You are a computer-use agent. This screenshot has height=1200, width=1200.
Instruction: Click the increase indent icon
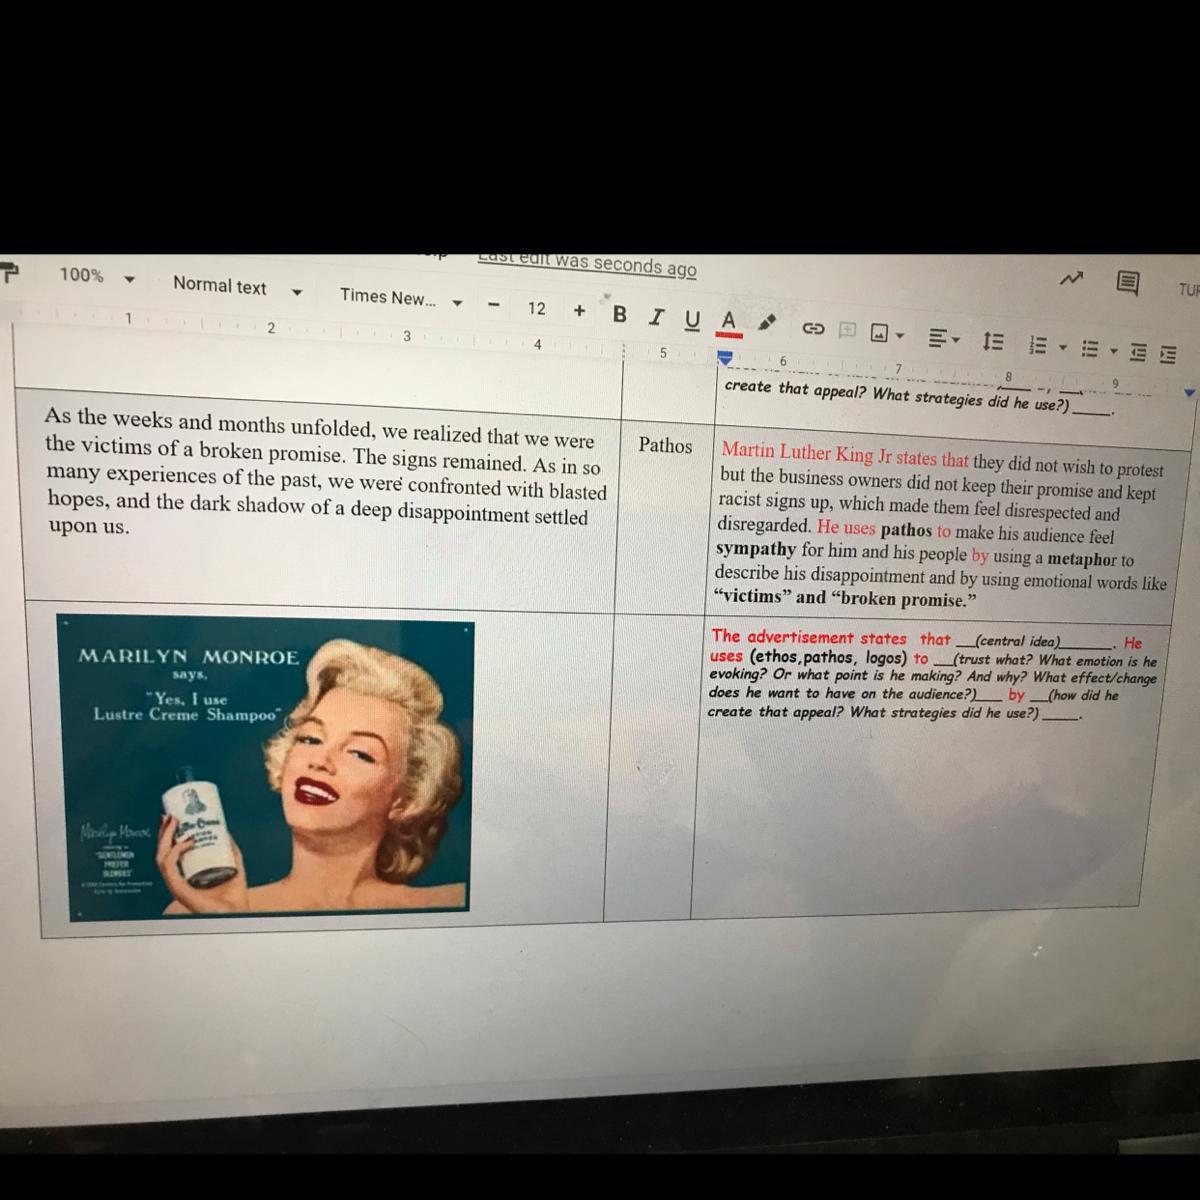point(1168,355)
